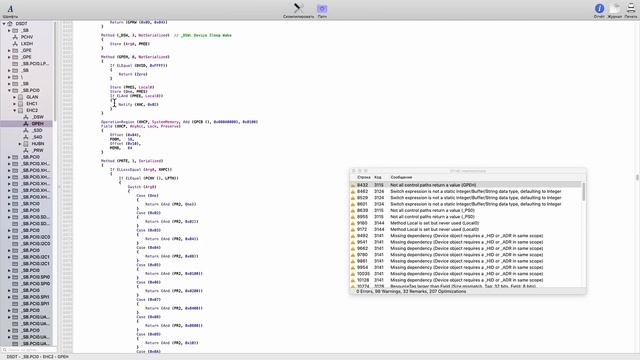Click the sidebar filter search field
Viewport: 640px width, 360px height.
coord(29,350)
